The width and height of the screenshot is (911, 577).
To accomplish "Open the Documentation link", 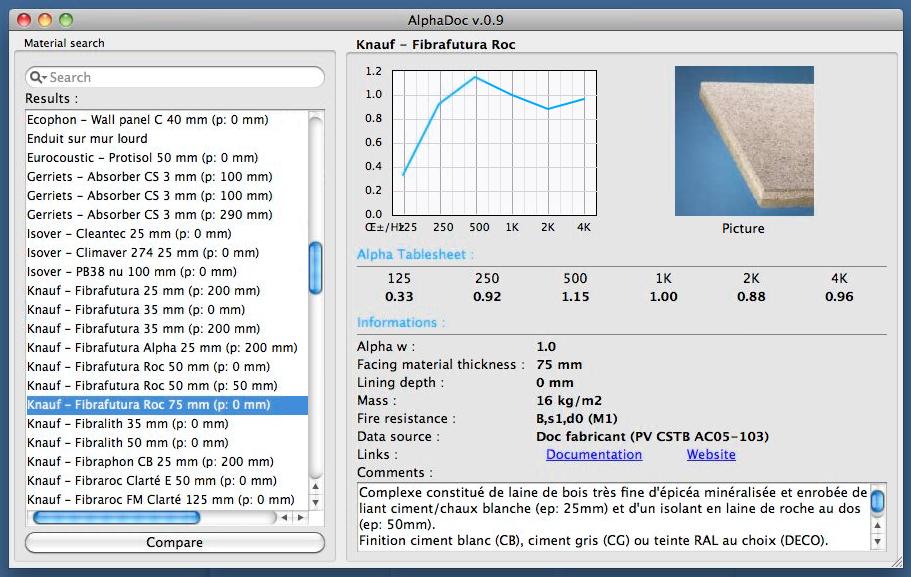I will click(x=593, y=454).
